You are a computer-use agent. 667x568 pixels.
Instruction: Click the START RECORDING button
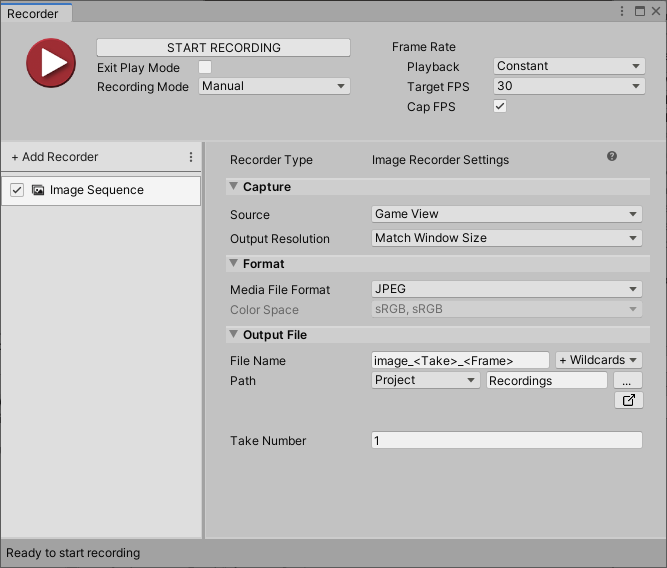click(223, 47)
